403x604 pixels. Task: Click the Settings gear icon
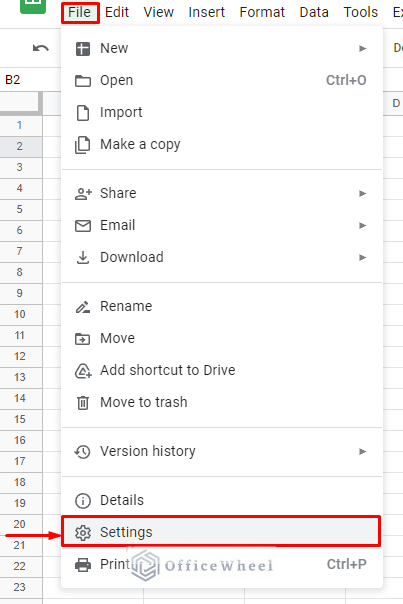pyautogui.click(x=83, y=533)
